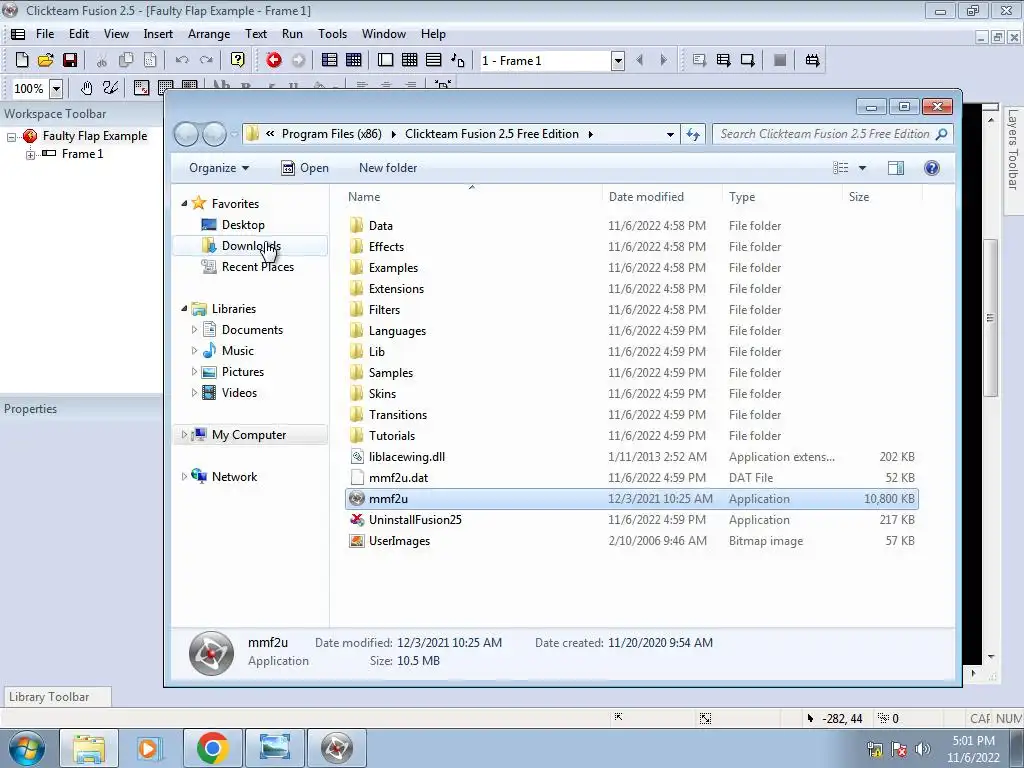
Task: Collapse the Faulty Flap Example tree node
Action: point(11,136)
